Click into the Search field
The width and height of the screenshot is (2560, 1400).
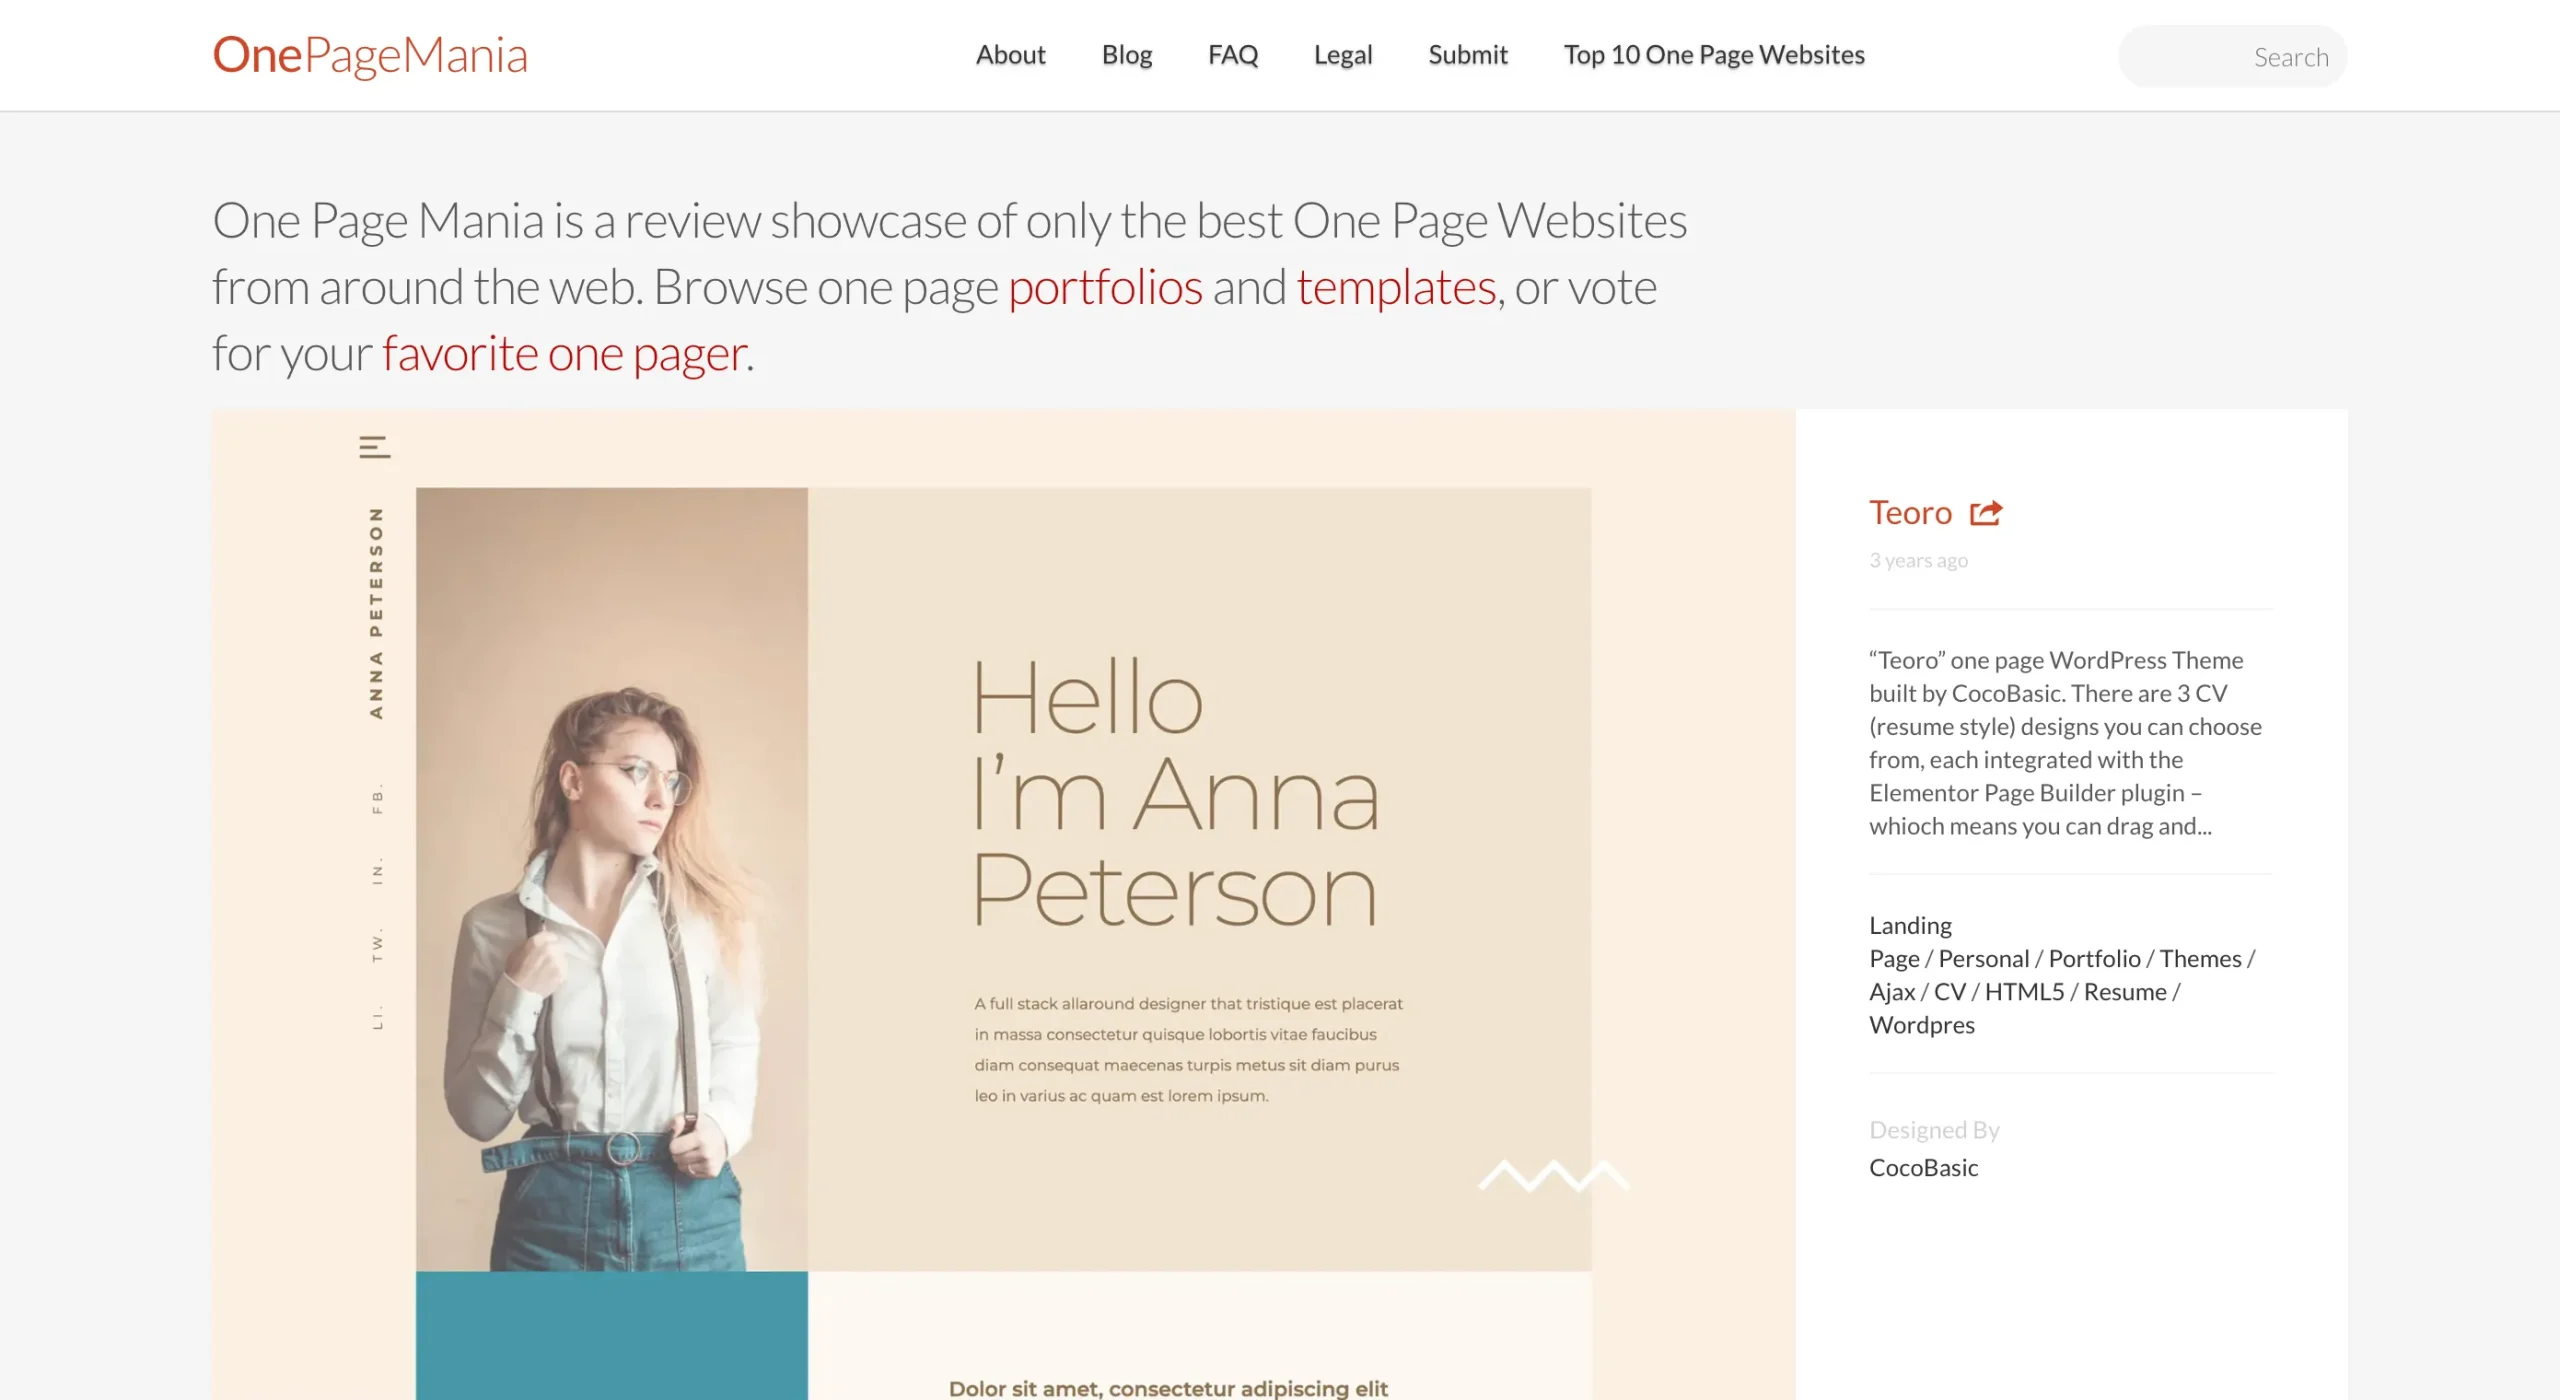click(2232, 57)
